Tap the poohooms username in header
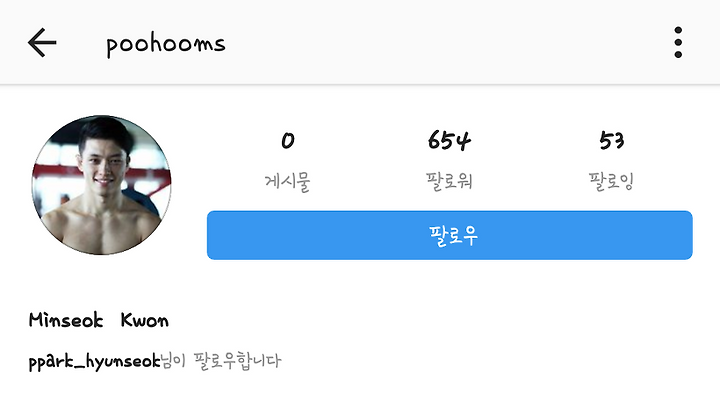Viewport: 720px width, 401px height. click(x=166, y=45)
